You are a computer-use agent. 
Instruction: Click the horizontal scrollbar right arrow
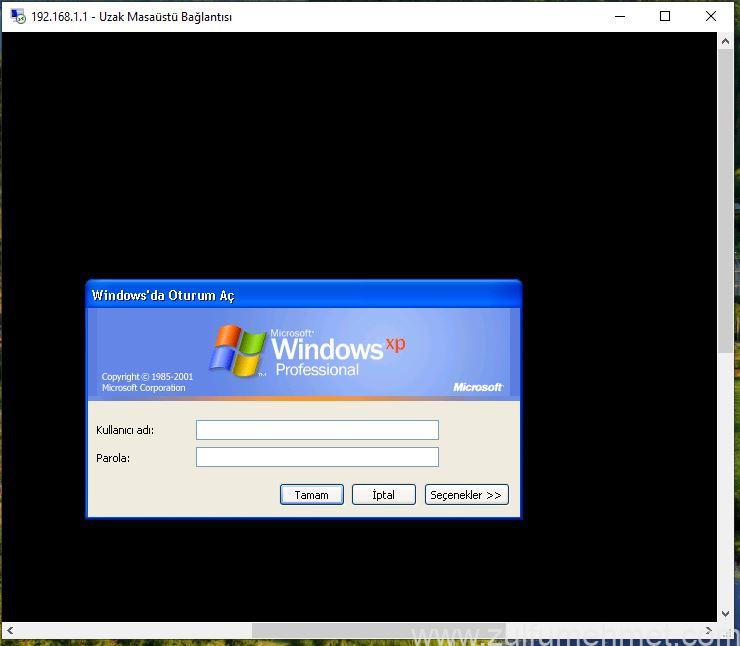[x=708, y=630]
